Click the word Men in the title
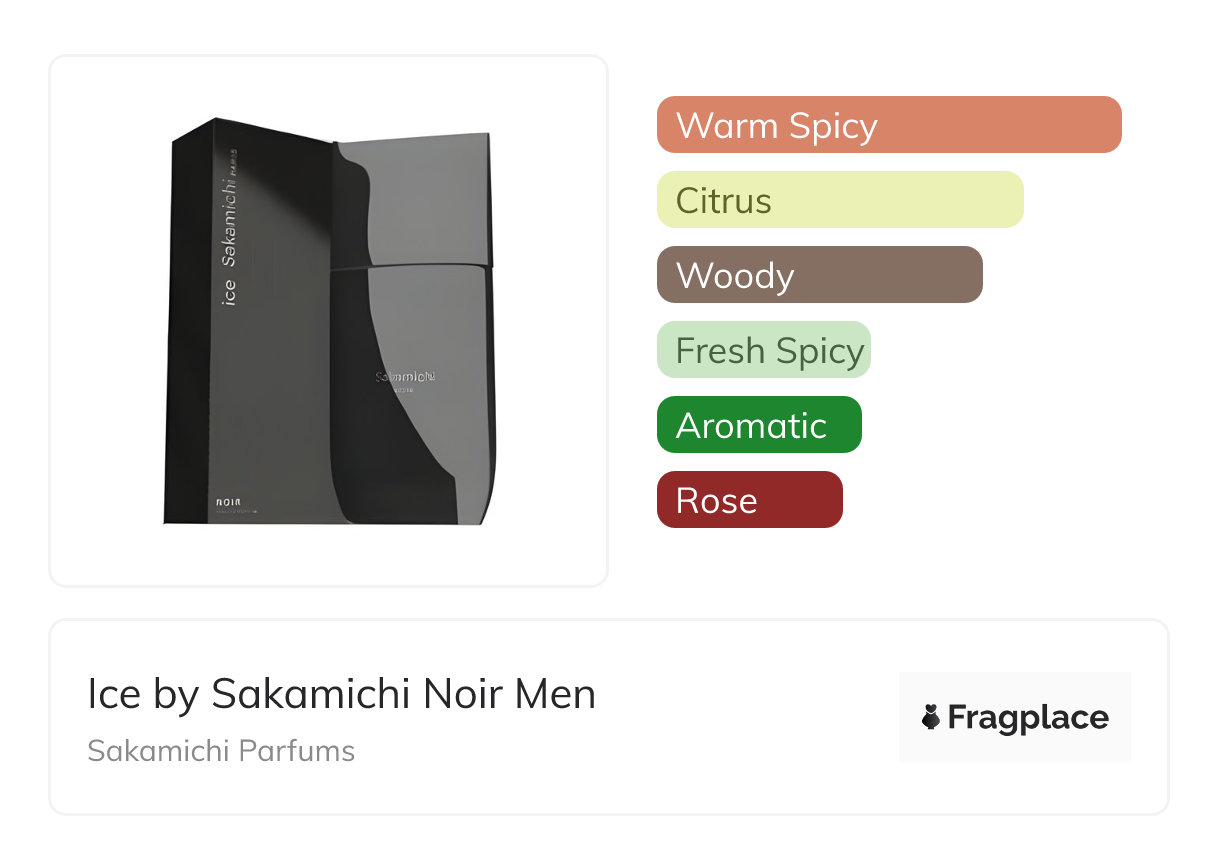1218x864 pixels. pyautogui.click(x=555, y=694)
